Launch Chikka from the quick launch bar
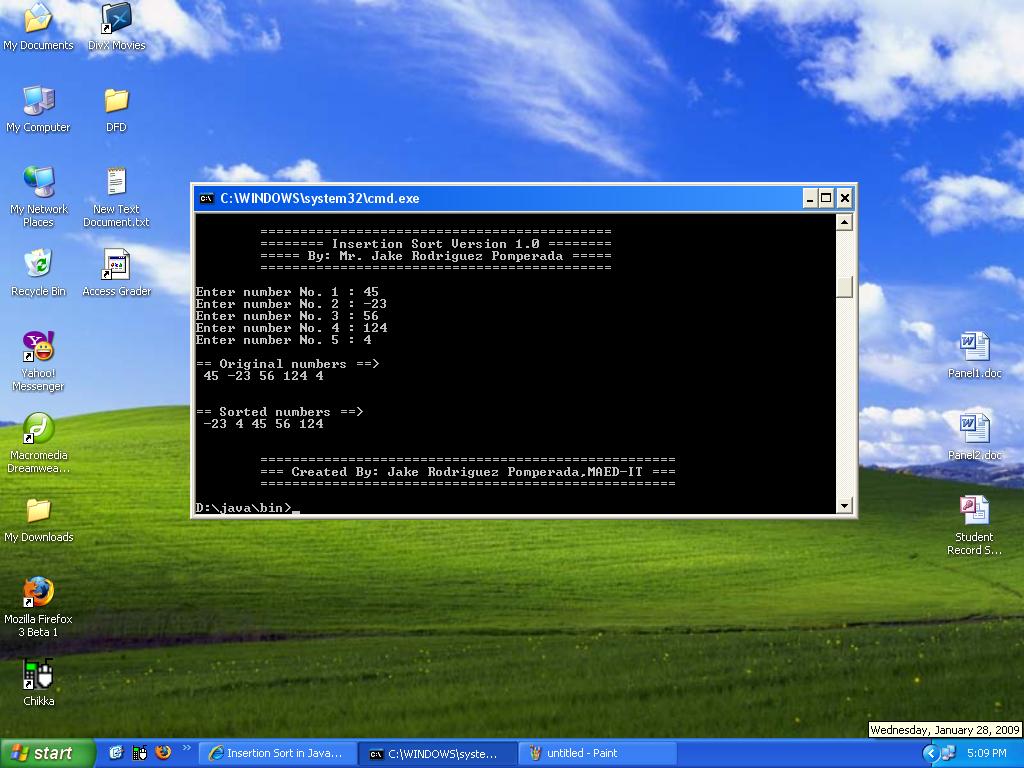The image size is (1024, 768). coord(140,753)
